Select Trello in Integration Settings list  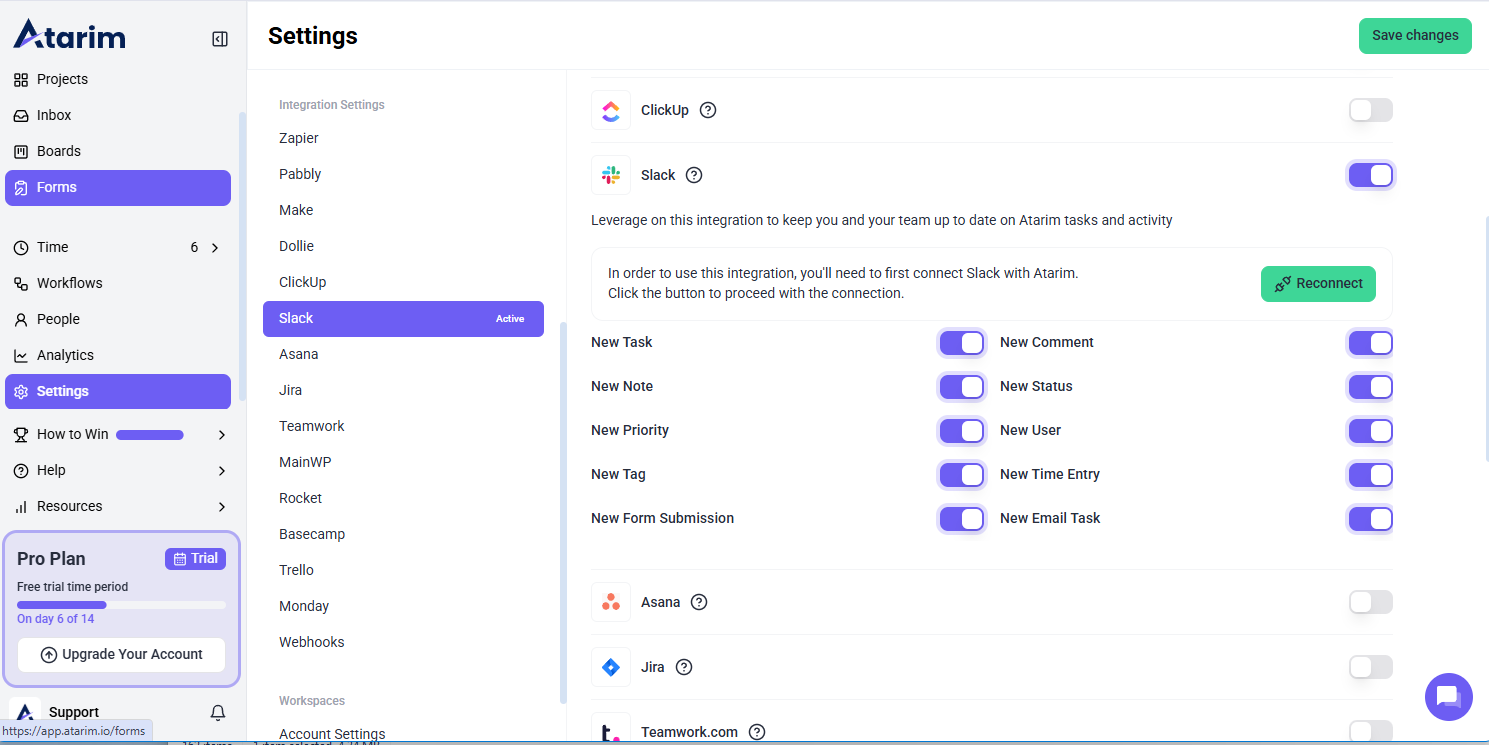(296, 570)
